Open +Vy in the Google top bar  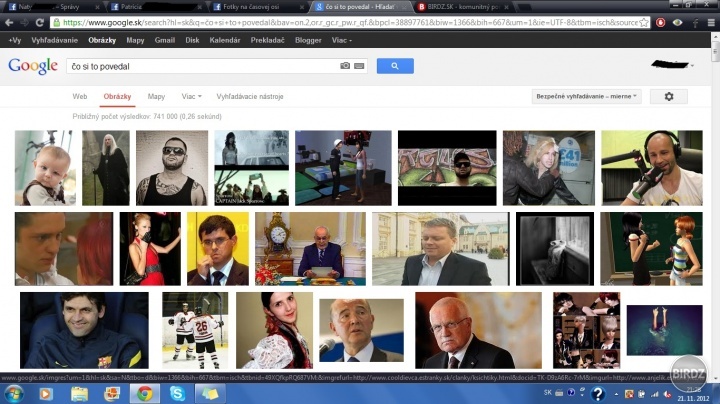(x=15, y=40)
